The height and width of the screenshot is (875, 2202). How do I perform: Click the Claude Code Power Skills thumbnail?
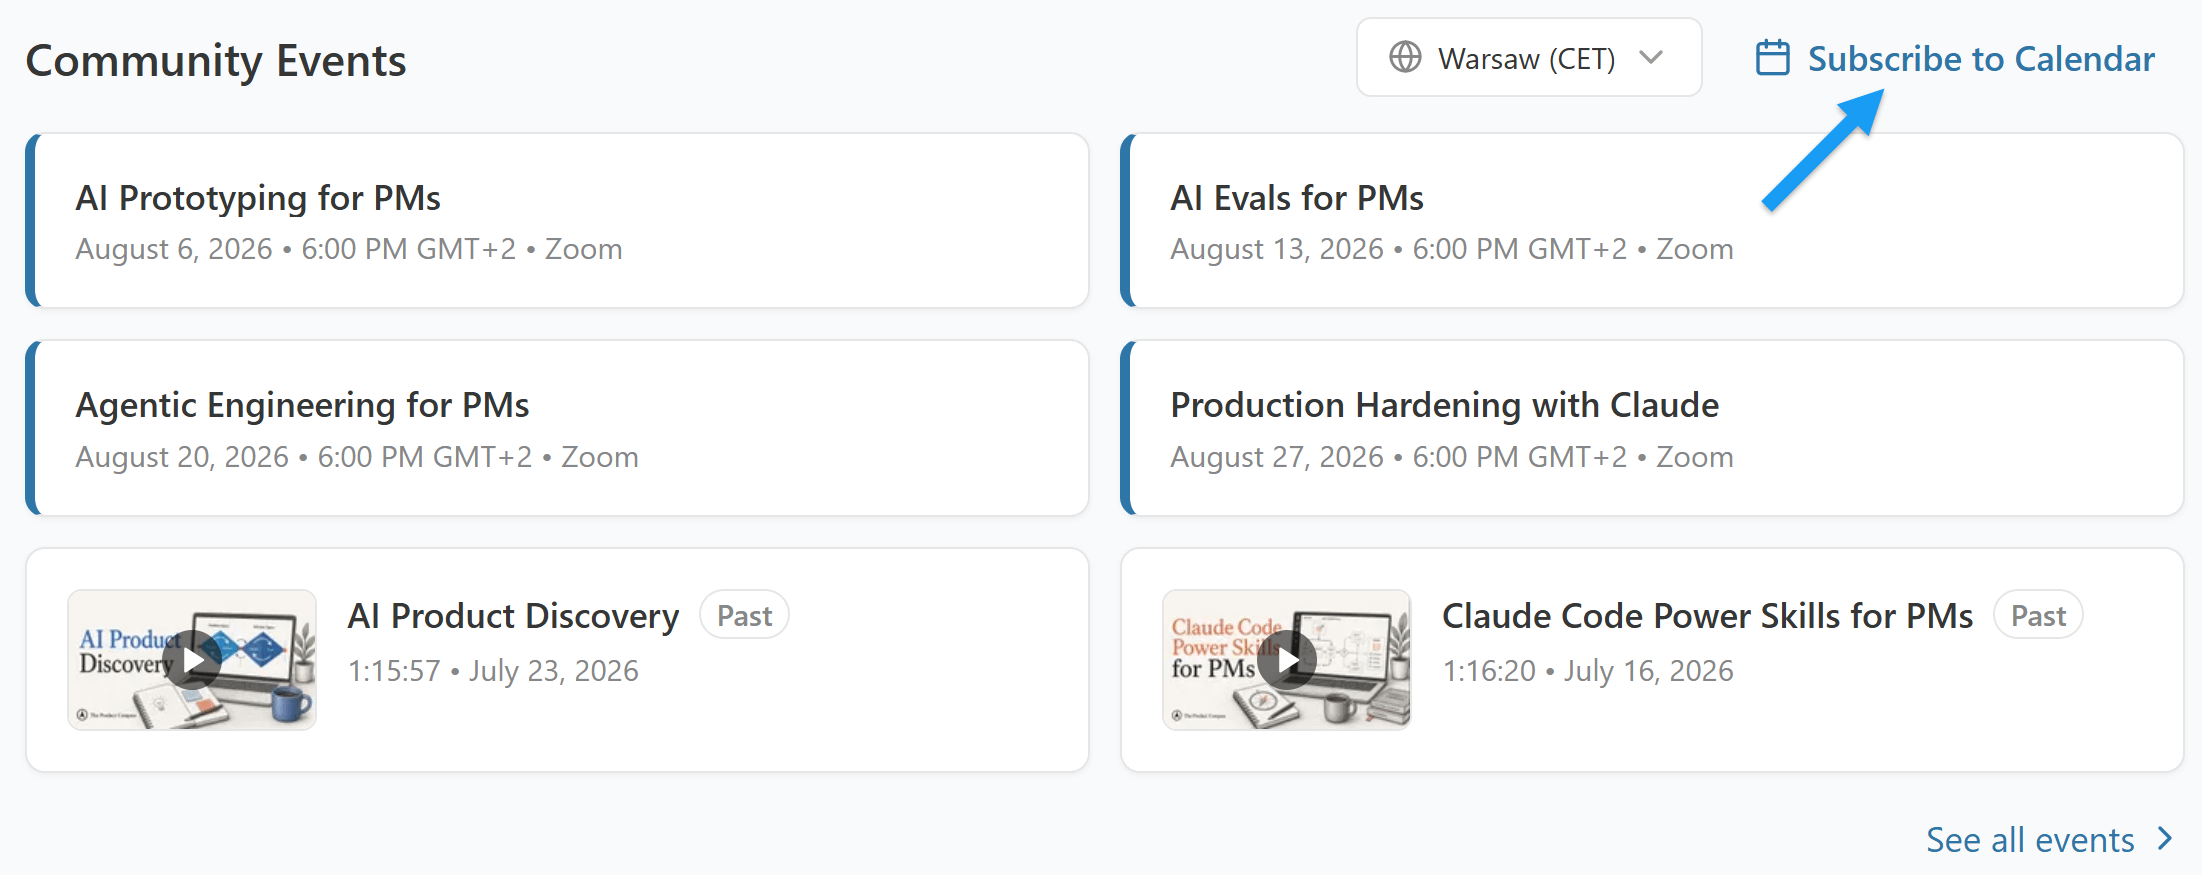[1287, 660]
